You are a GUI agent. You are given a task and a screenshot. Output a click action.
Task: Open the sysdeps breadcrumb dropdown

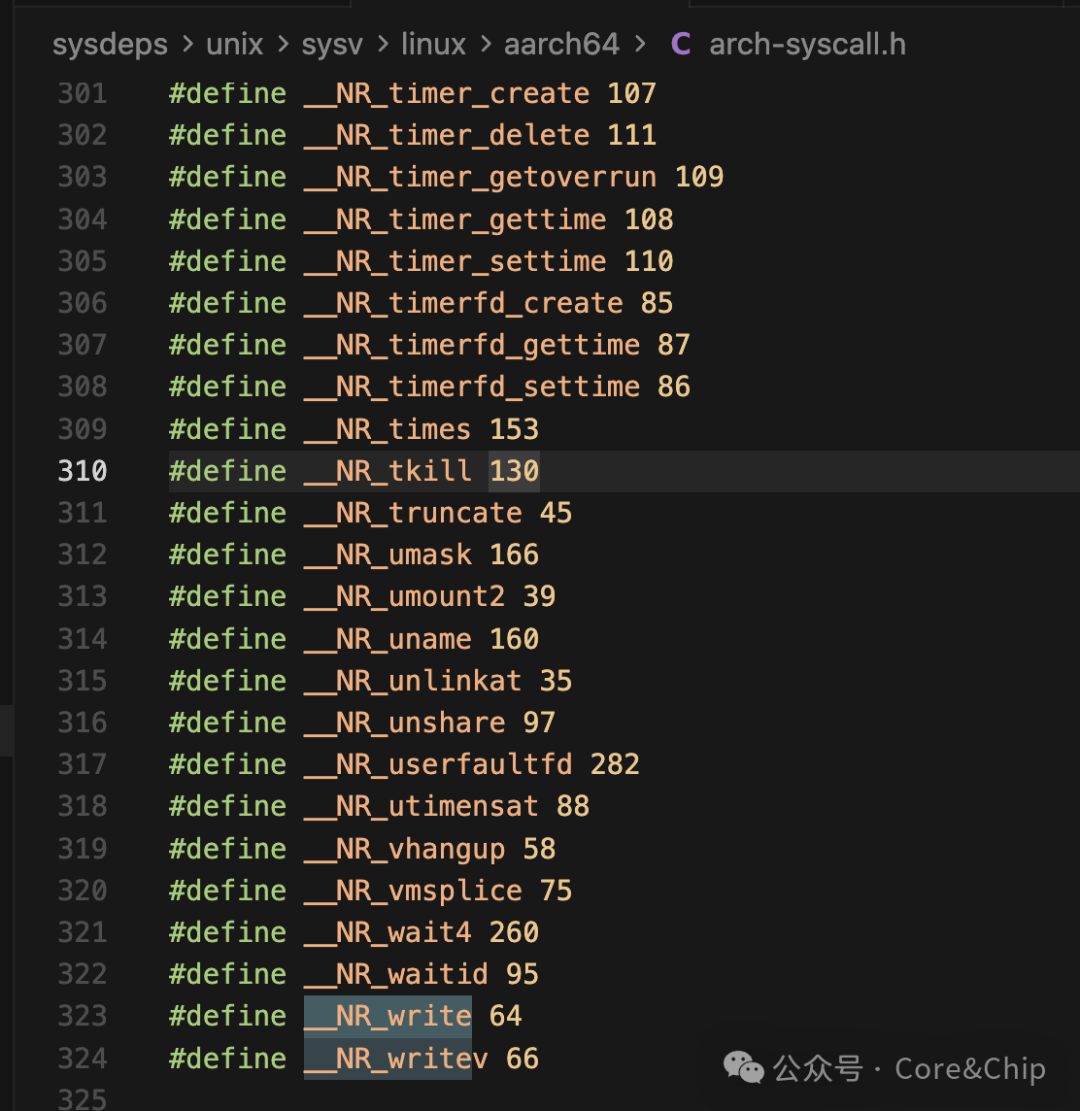tap(109, 44)
